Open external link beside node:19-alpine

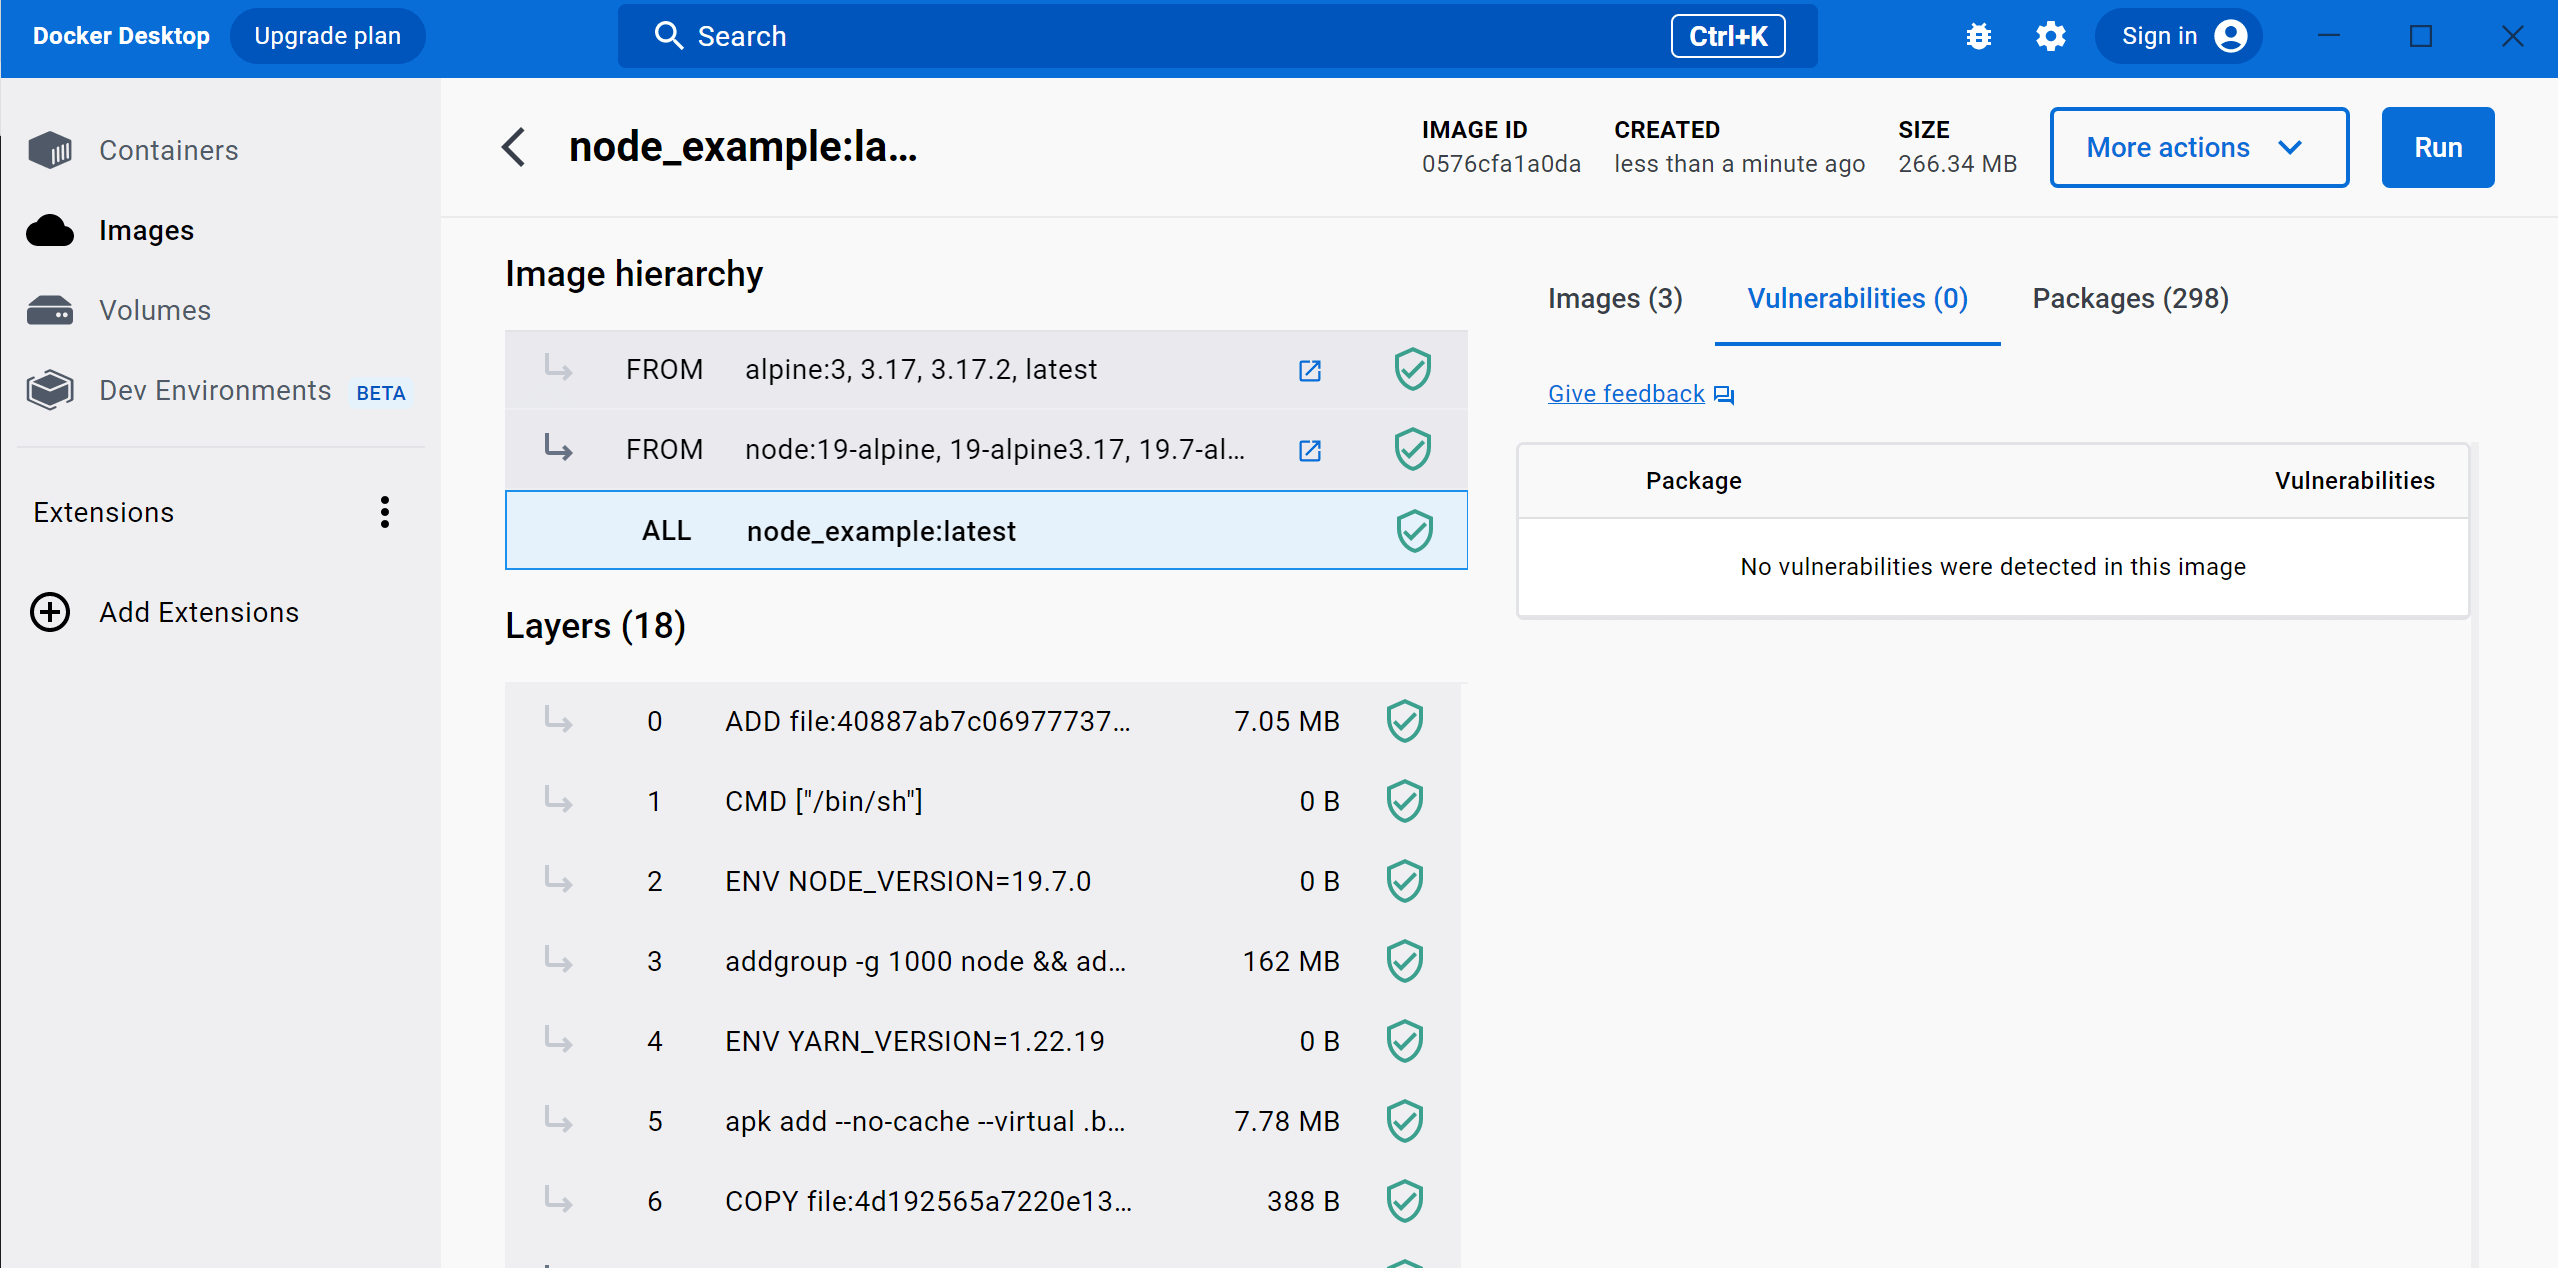click(1309, 450)
